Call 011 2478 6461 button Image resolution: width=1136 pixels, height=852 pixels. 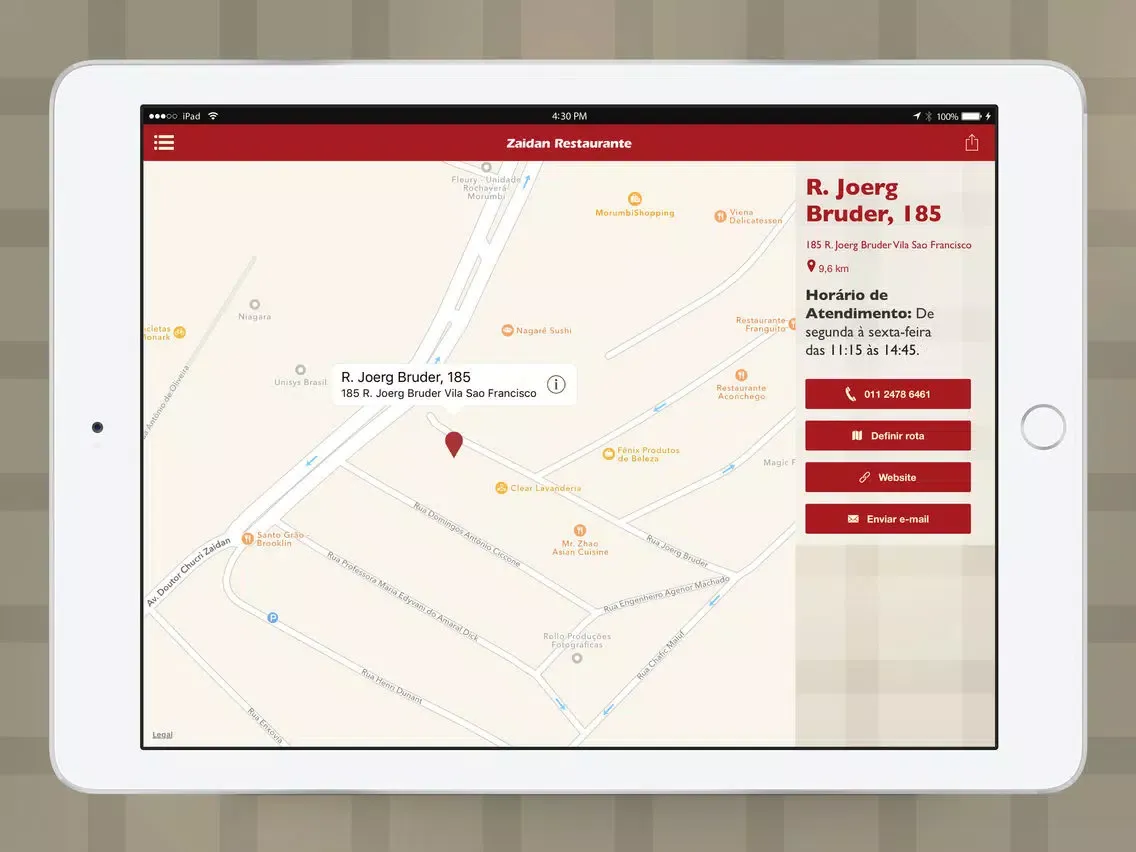pos(888,394)
